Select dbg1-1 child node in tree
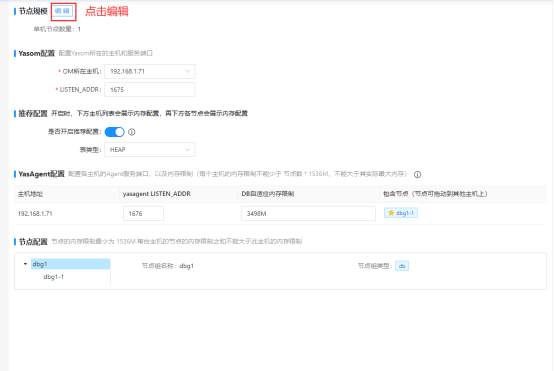554x371 pixels. click(54, 277)
